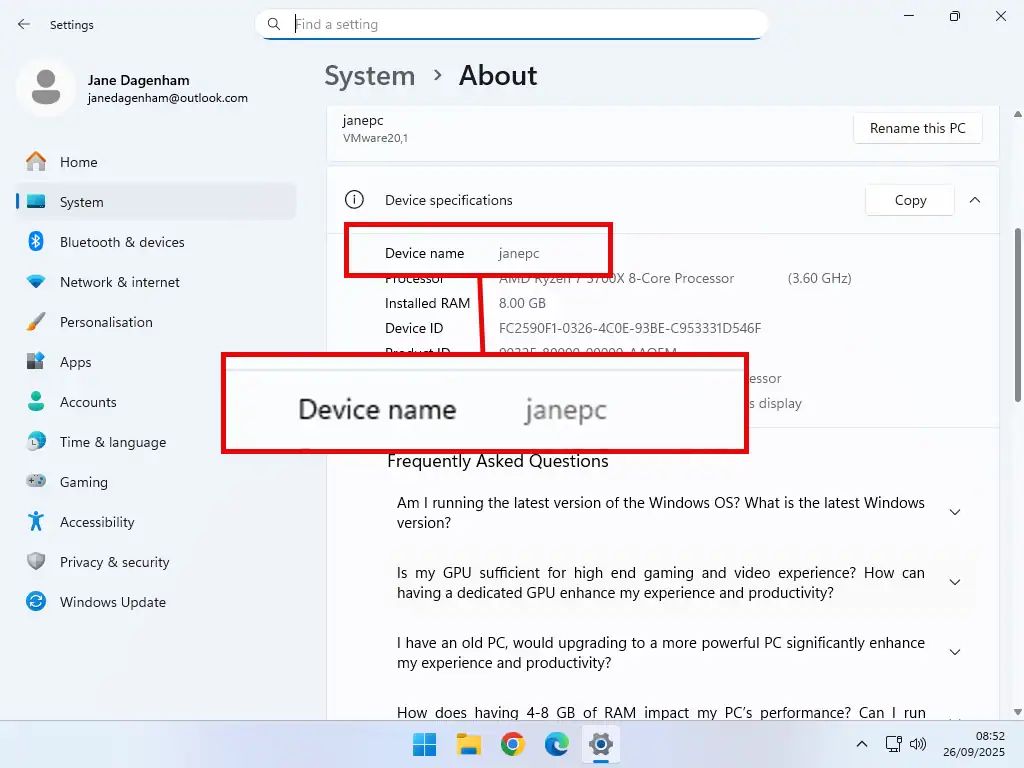Open the Bluetooth & devices icon

click(x=36, y=242)
